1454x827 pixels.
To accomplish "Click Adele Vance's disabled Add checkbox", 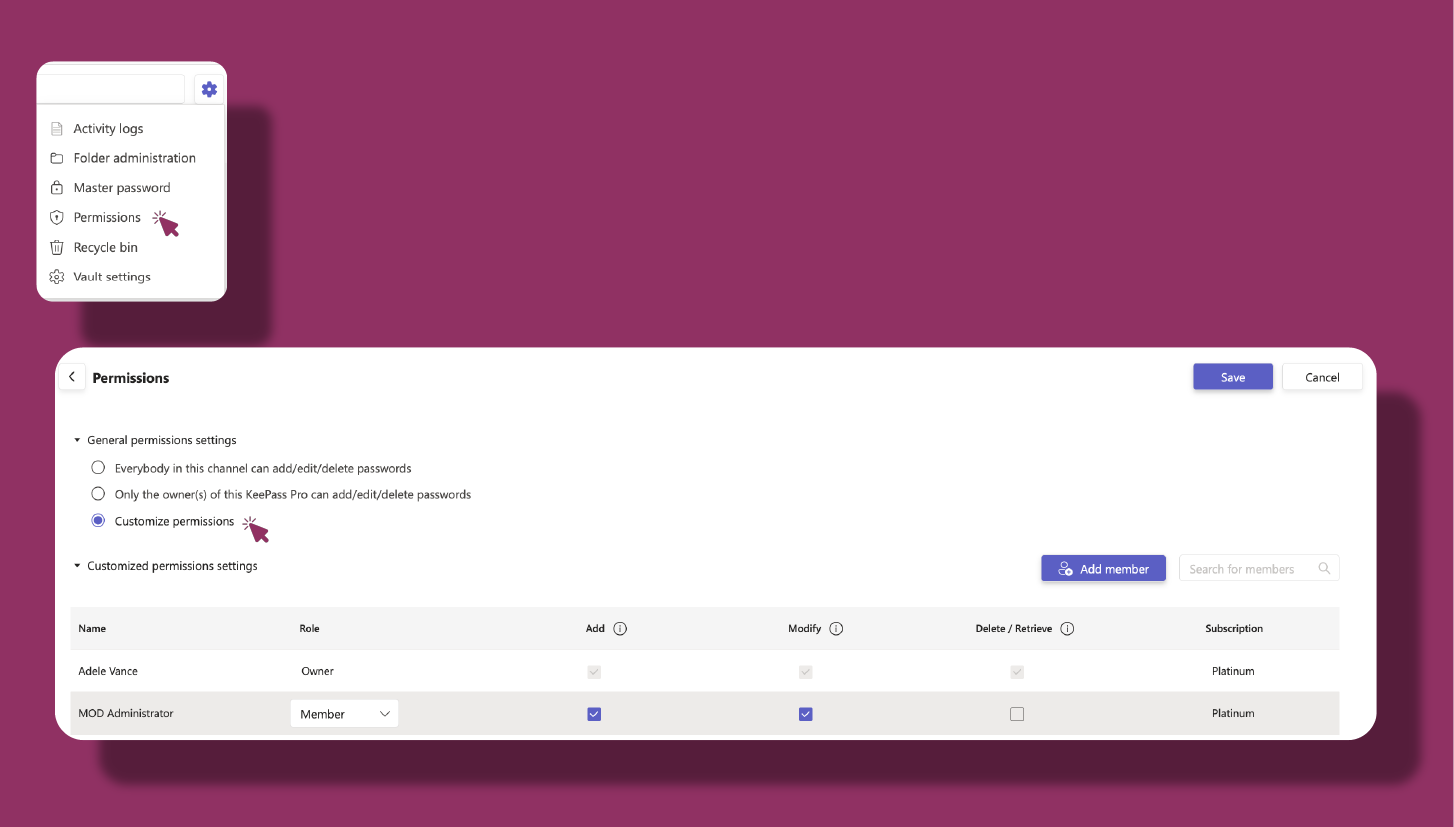I will (x=594, y=672).
